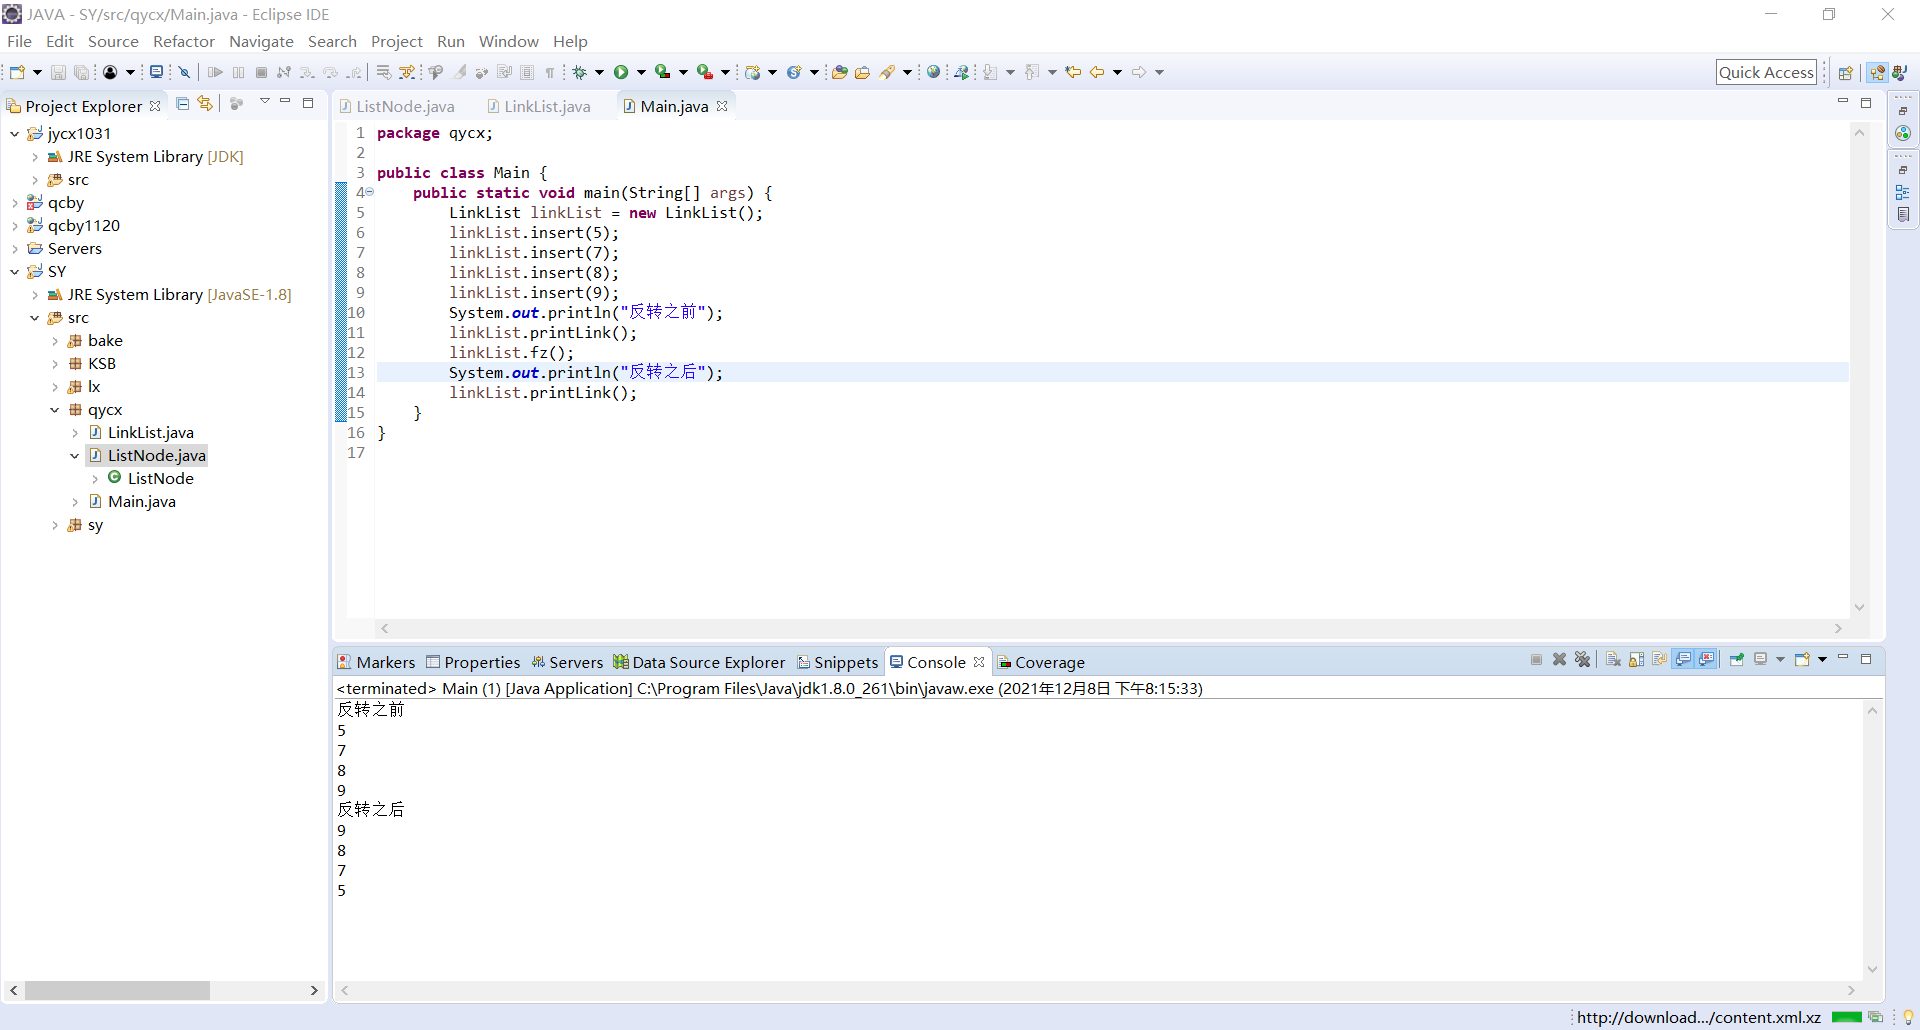Expand the bake package
This screenshot has height=1030, width=1920.
pos(54,341)
